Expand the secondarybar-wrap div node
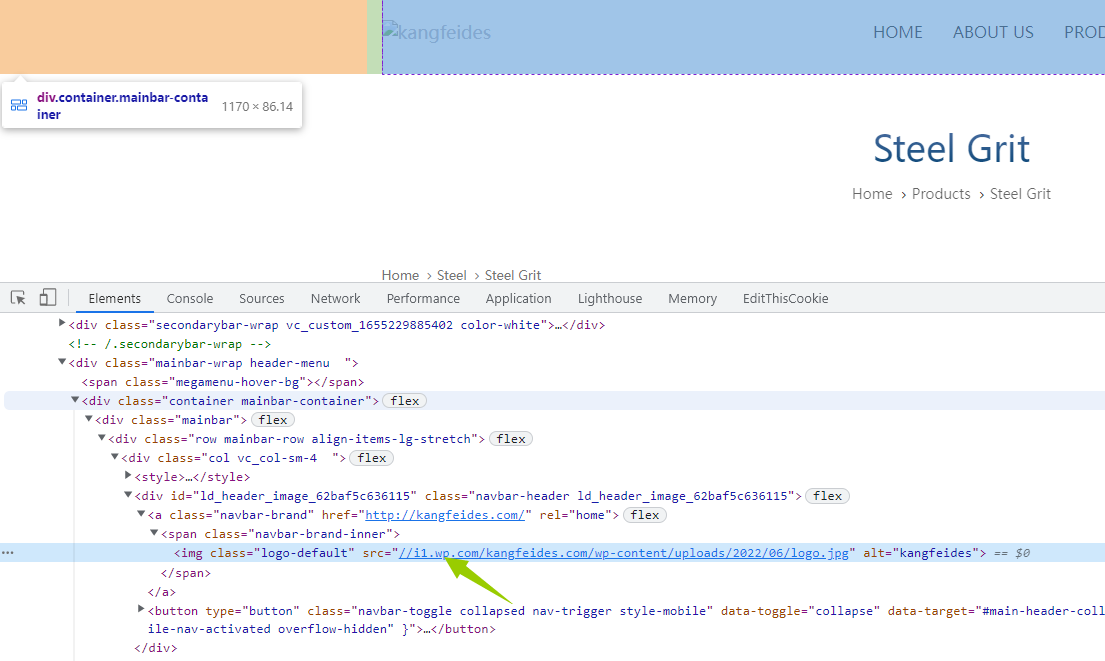 point(62,324)
